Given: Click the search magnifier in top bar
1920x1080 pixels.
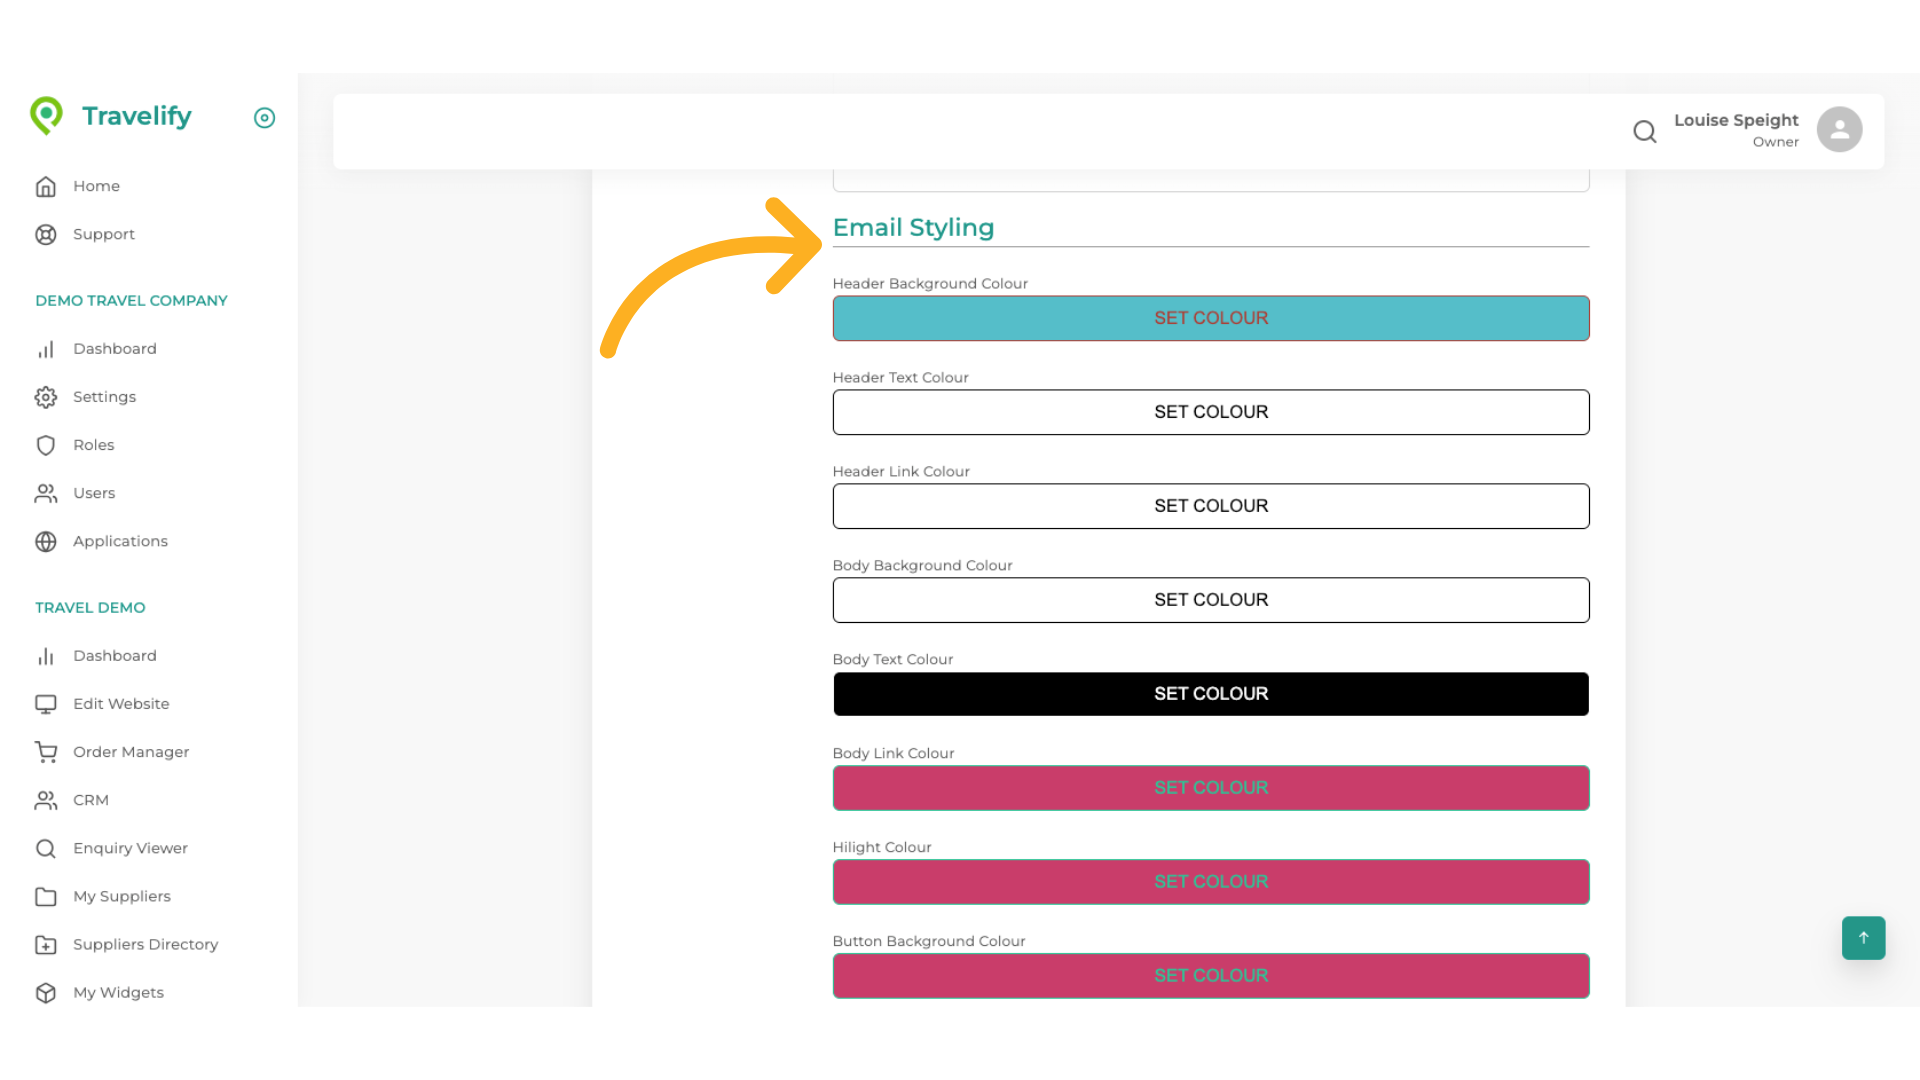Looking at the screenshot, I should point(1645,131).
